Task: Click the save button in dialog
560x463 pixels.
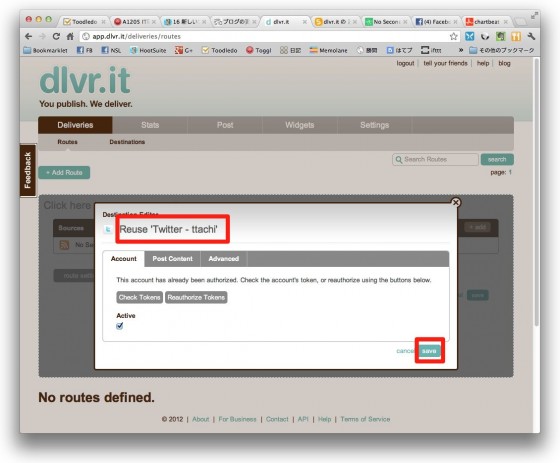Action: (429, 351)
